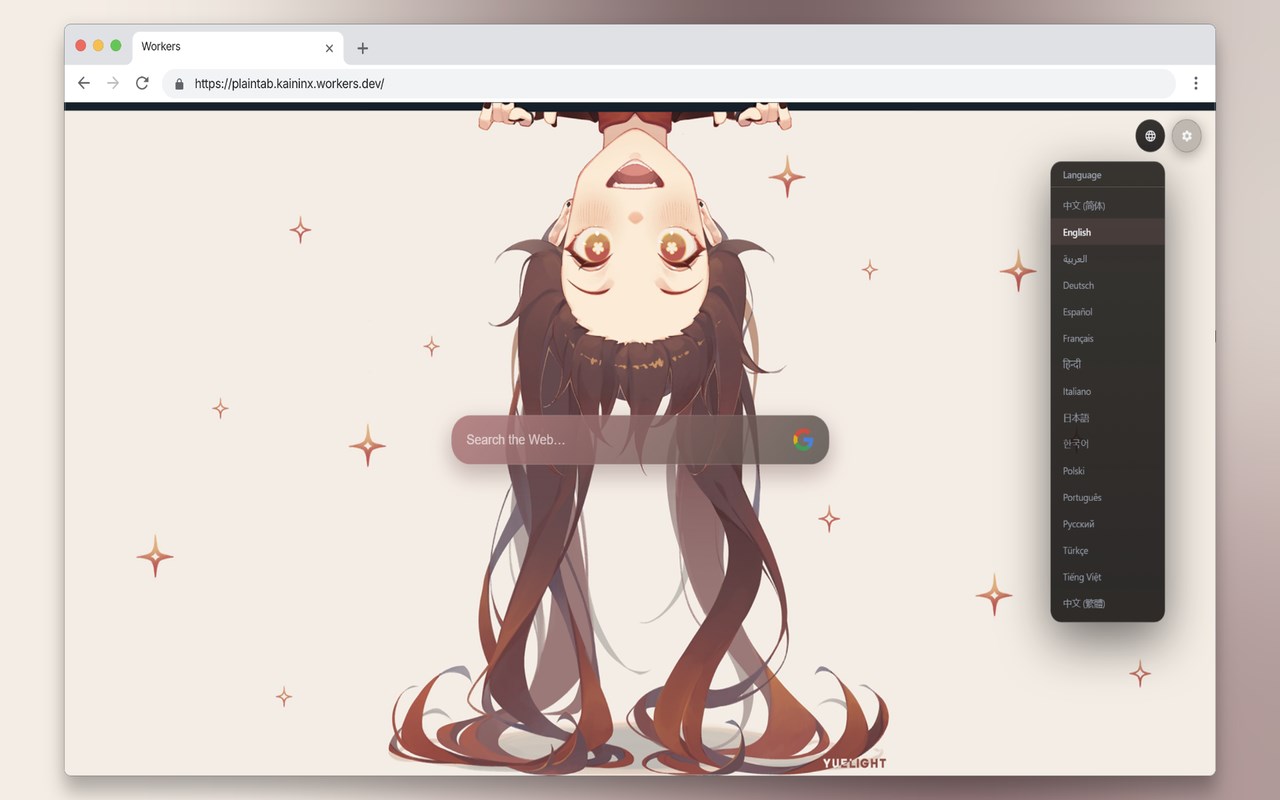Focus the Search the Web field

click(x=640, y=440)
